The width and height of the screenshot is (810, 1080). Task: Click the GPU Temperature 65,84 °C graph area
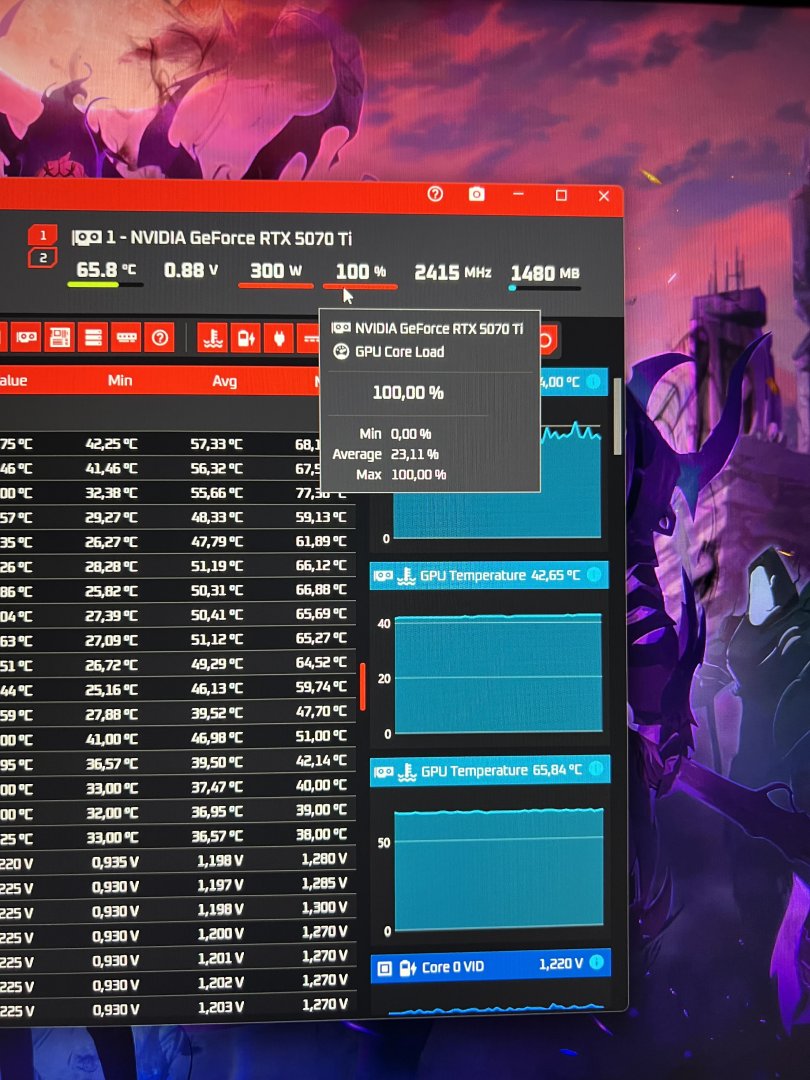tap(499, 869)
